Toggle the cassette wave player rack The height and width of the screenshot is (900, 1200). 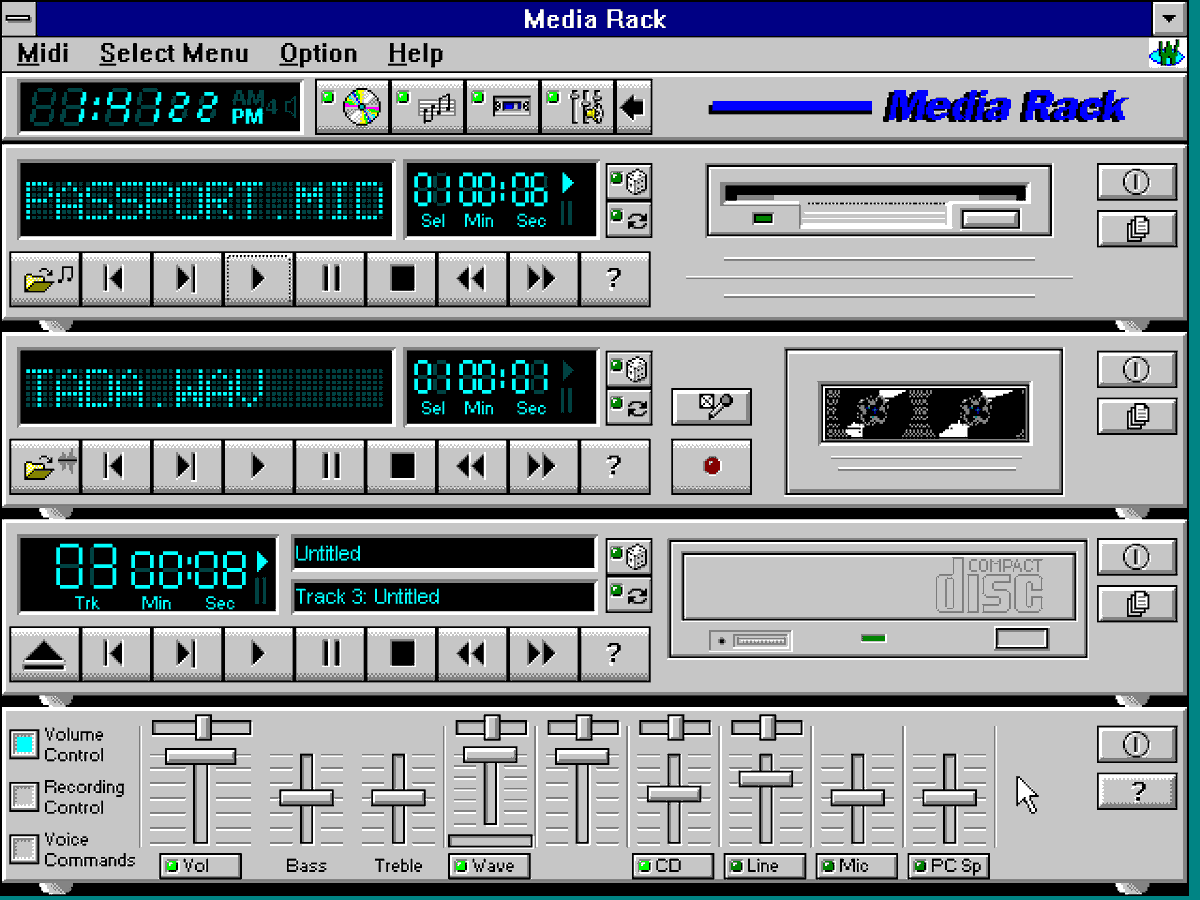click(503, 107)
